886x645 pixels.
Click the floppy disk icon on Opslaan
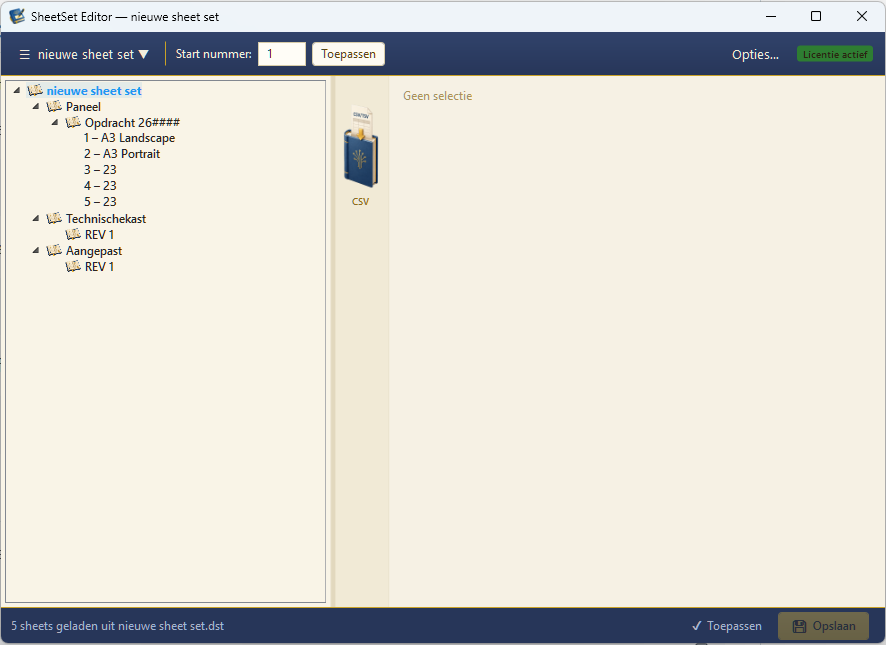[799, 626]
